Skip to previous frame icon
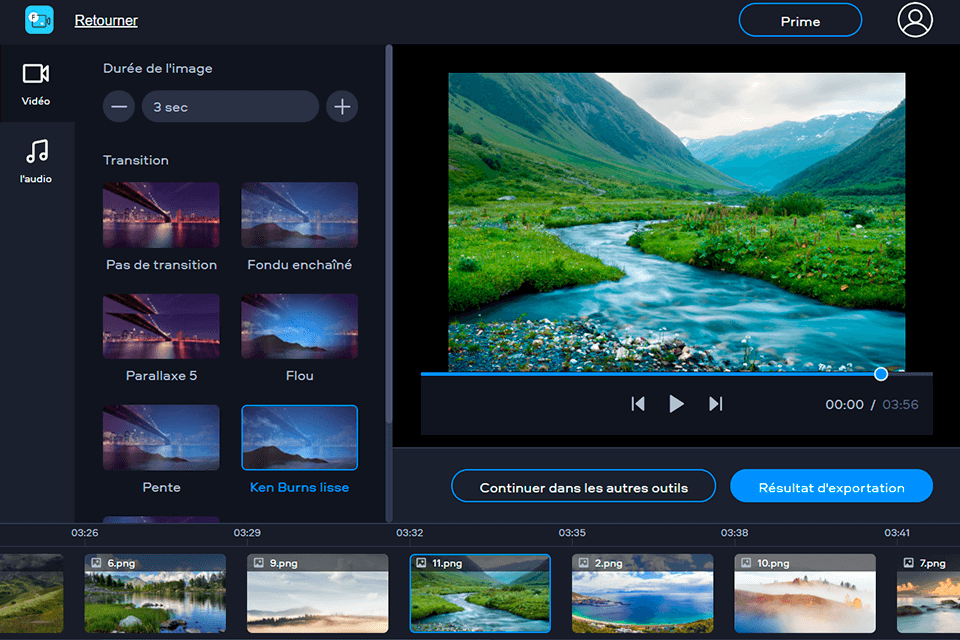The image size is (960, 640). pos(638,404)
